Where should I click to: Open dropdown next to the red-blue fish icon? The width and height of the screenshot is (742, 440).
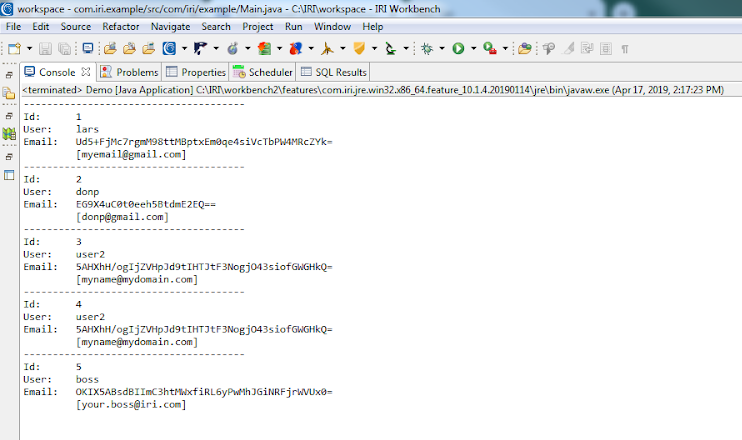pos(311,48)
